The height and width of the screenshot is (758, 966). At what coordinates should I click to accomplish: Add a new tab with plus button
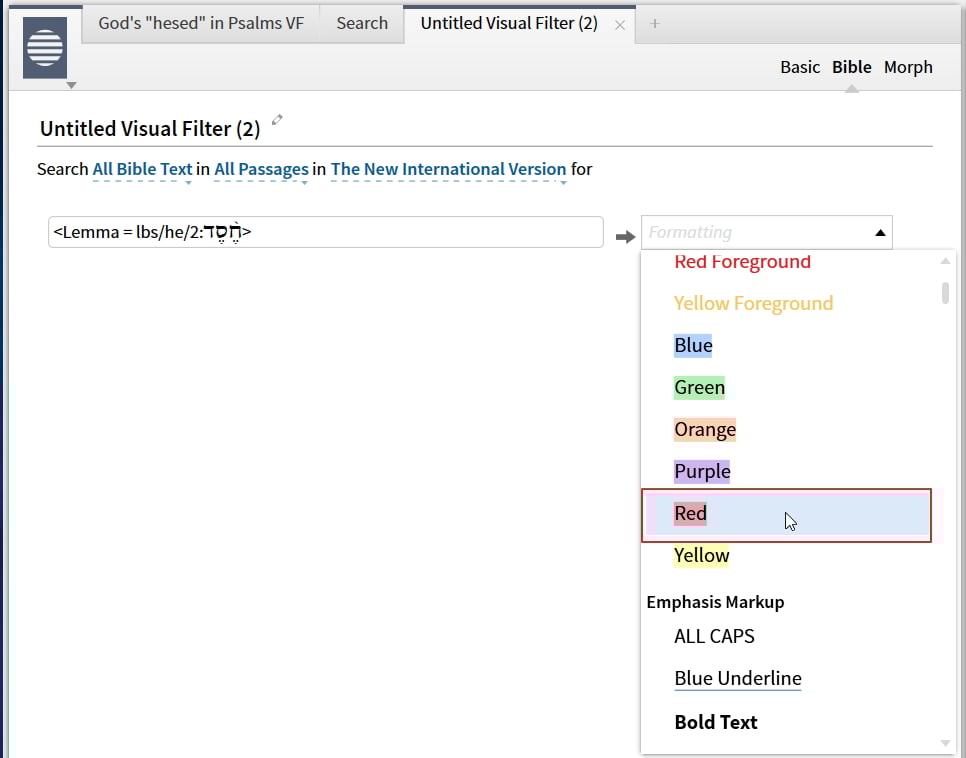click(x=655, y=23)
